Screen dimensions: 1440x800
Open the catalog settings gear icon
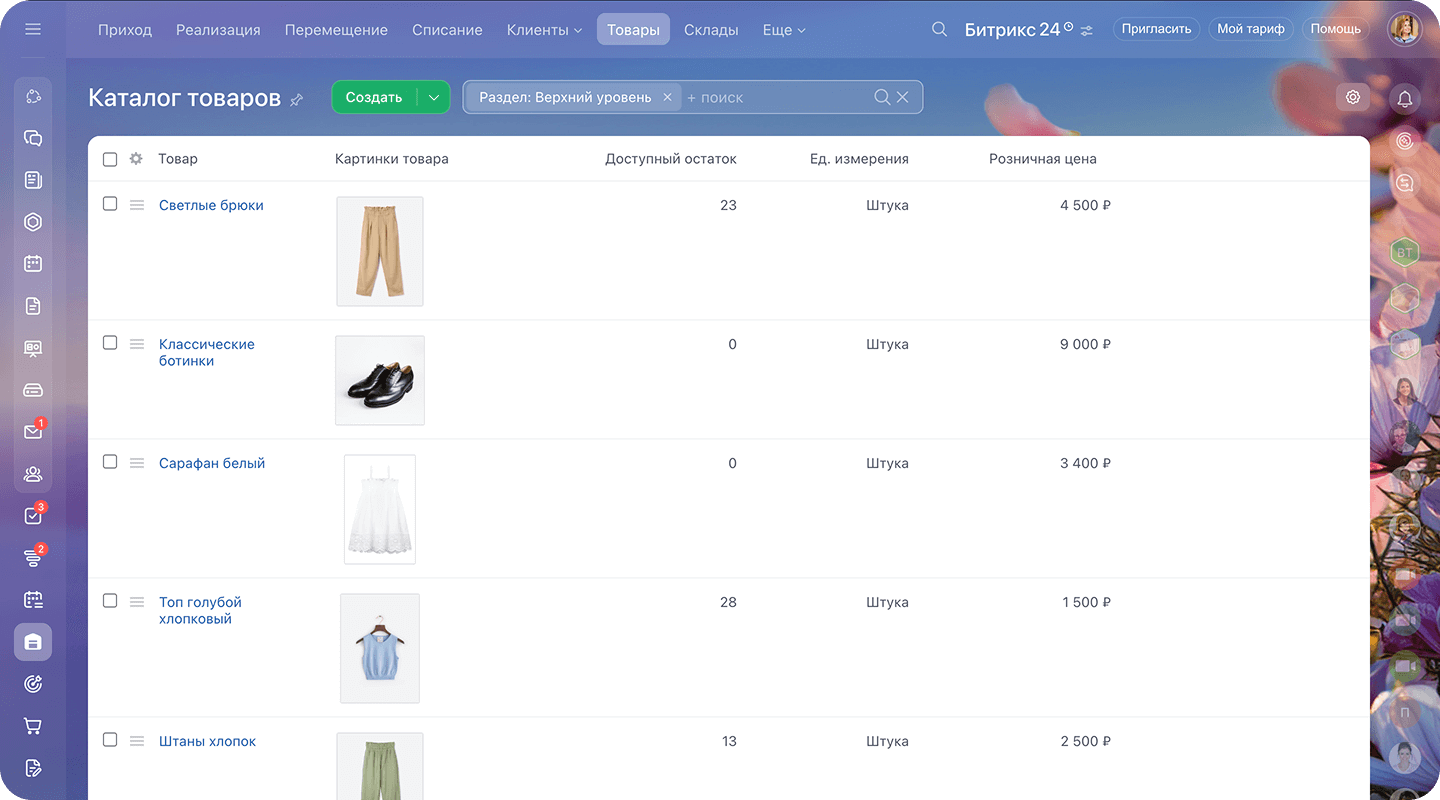click(x=1353, y=97)
